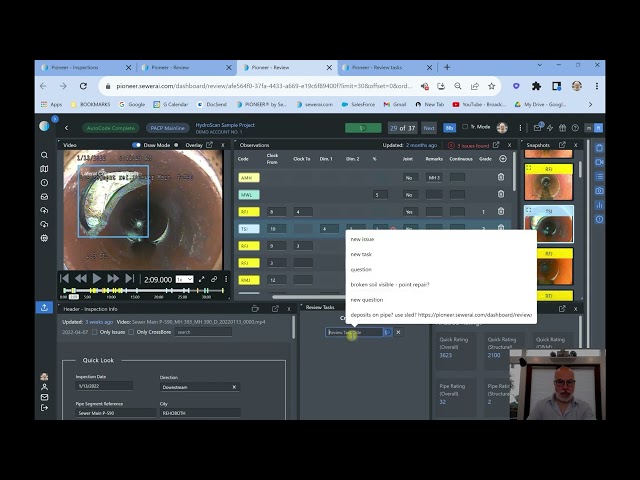
Task: Select the Overlay radio option
Action: click(176, 145)
